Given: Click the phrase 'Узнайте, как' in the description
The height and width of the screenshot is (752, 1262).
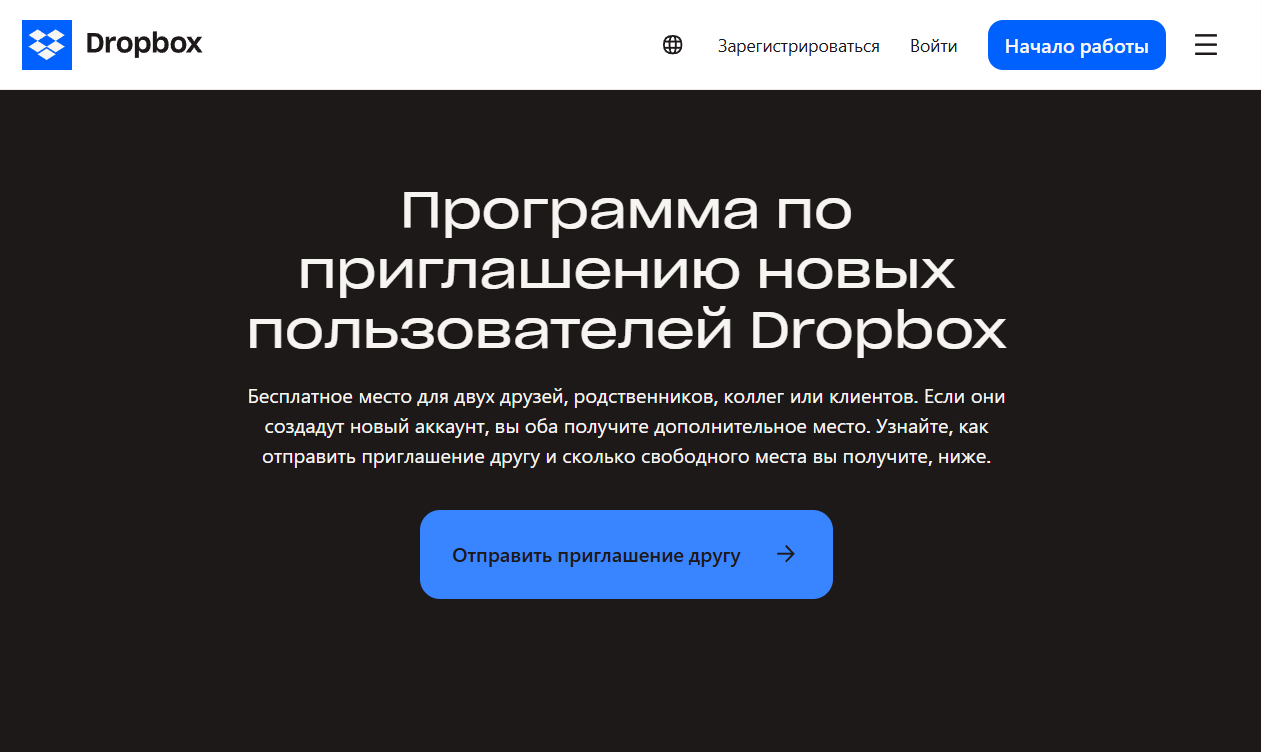Looking at the screenshot, I should click(x=932, y=427).
